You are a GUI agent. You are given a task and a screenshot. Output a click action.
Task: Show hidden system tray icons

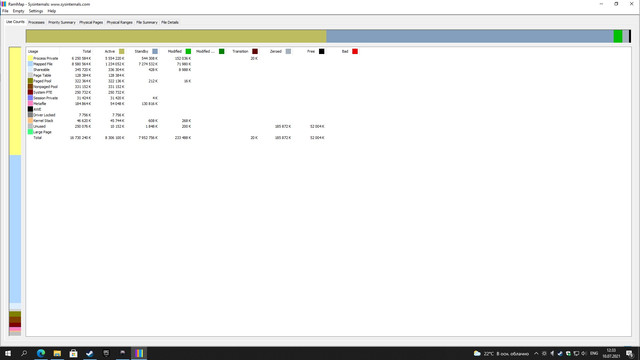pyautogui.click(x=536, y=353)
